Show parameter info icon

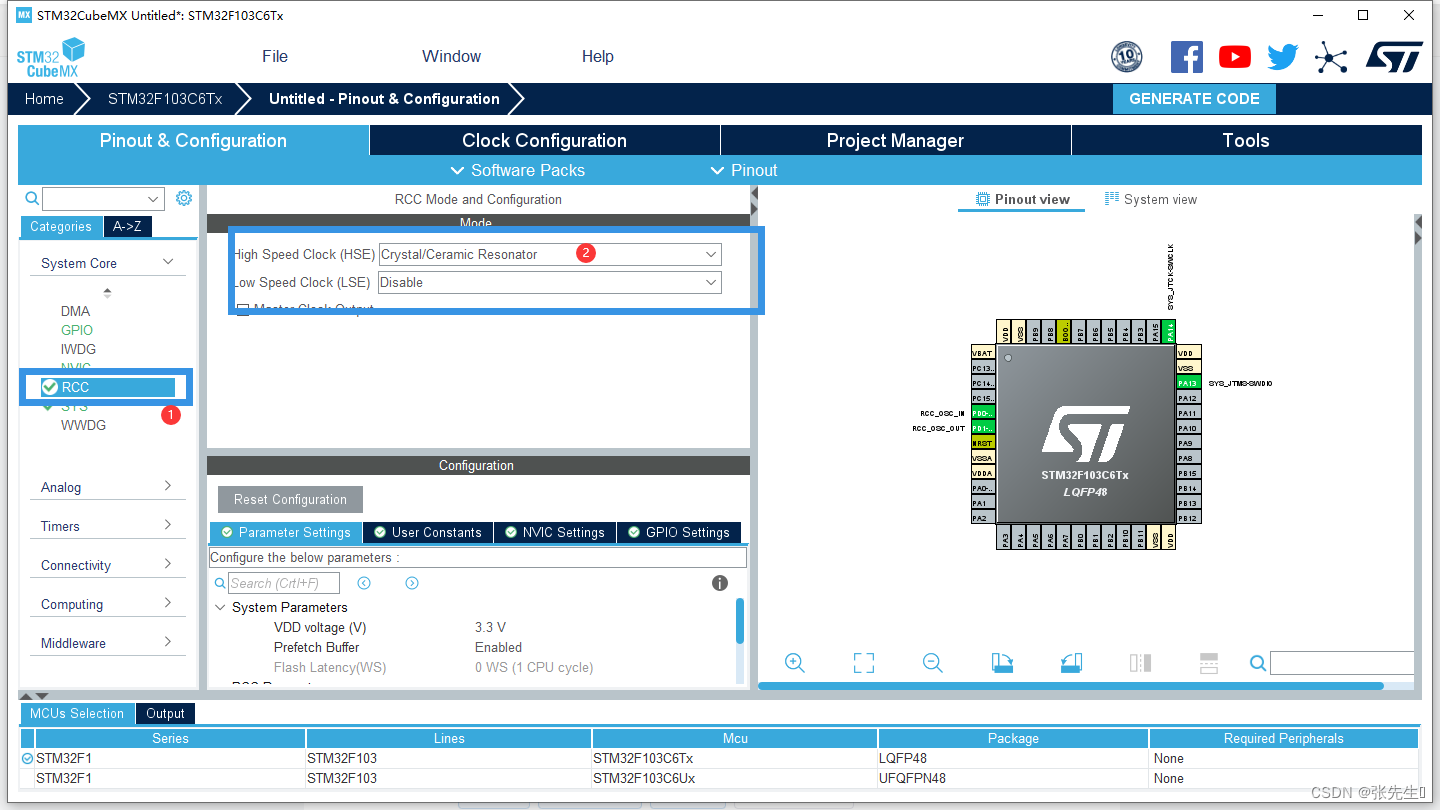[720, 583]
